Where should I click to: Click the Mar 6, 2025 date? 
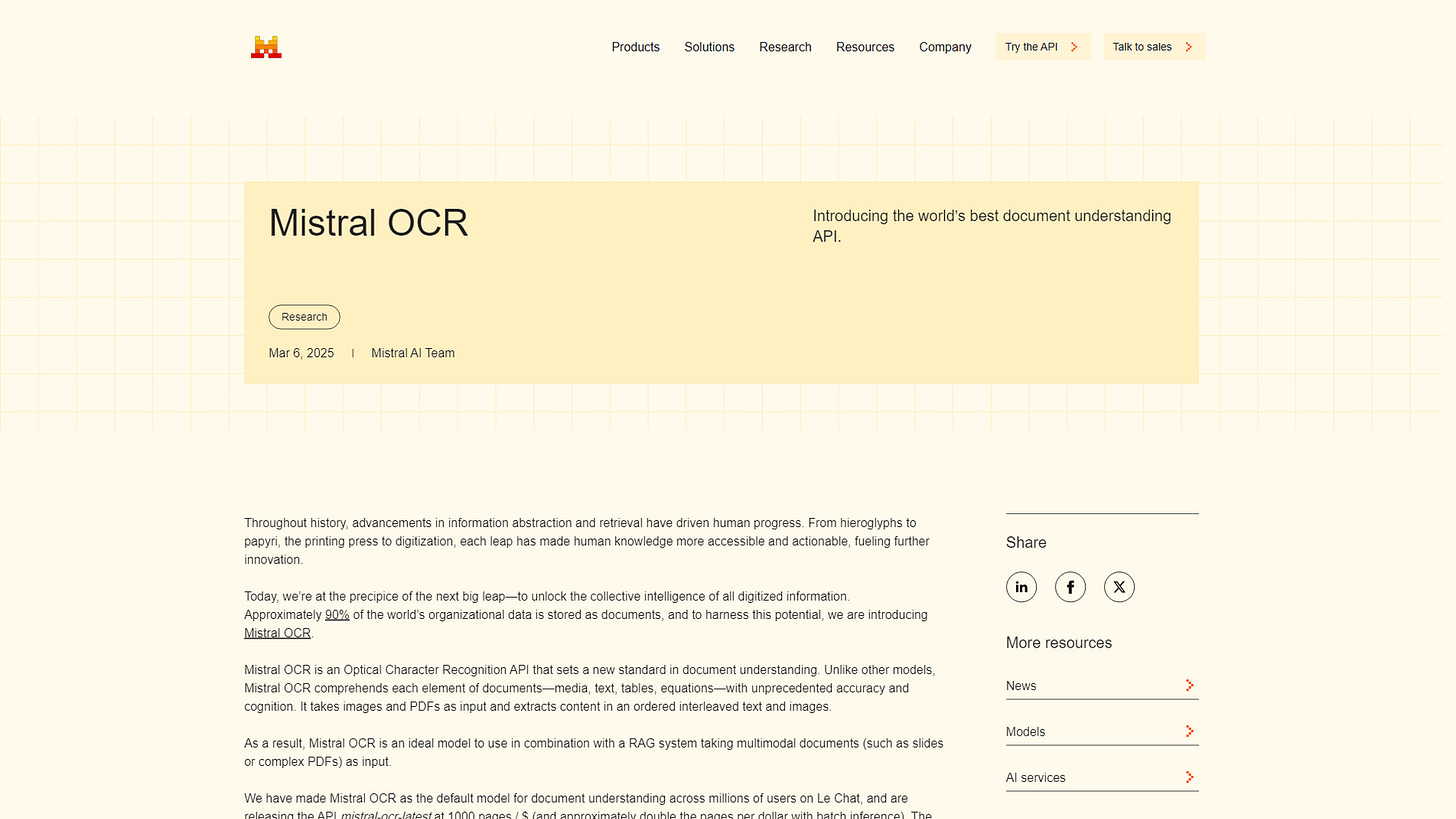[301, 353]
